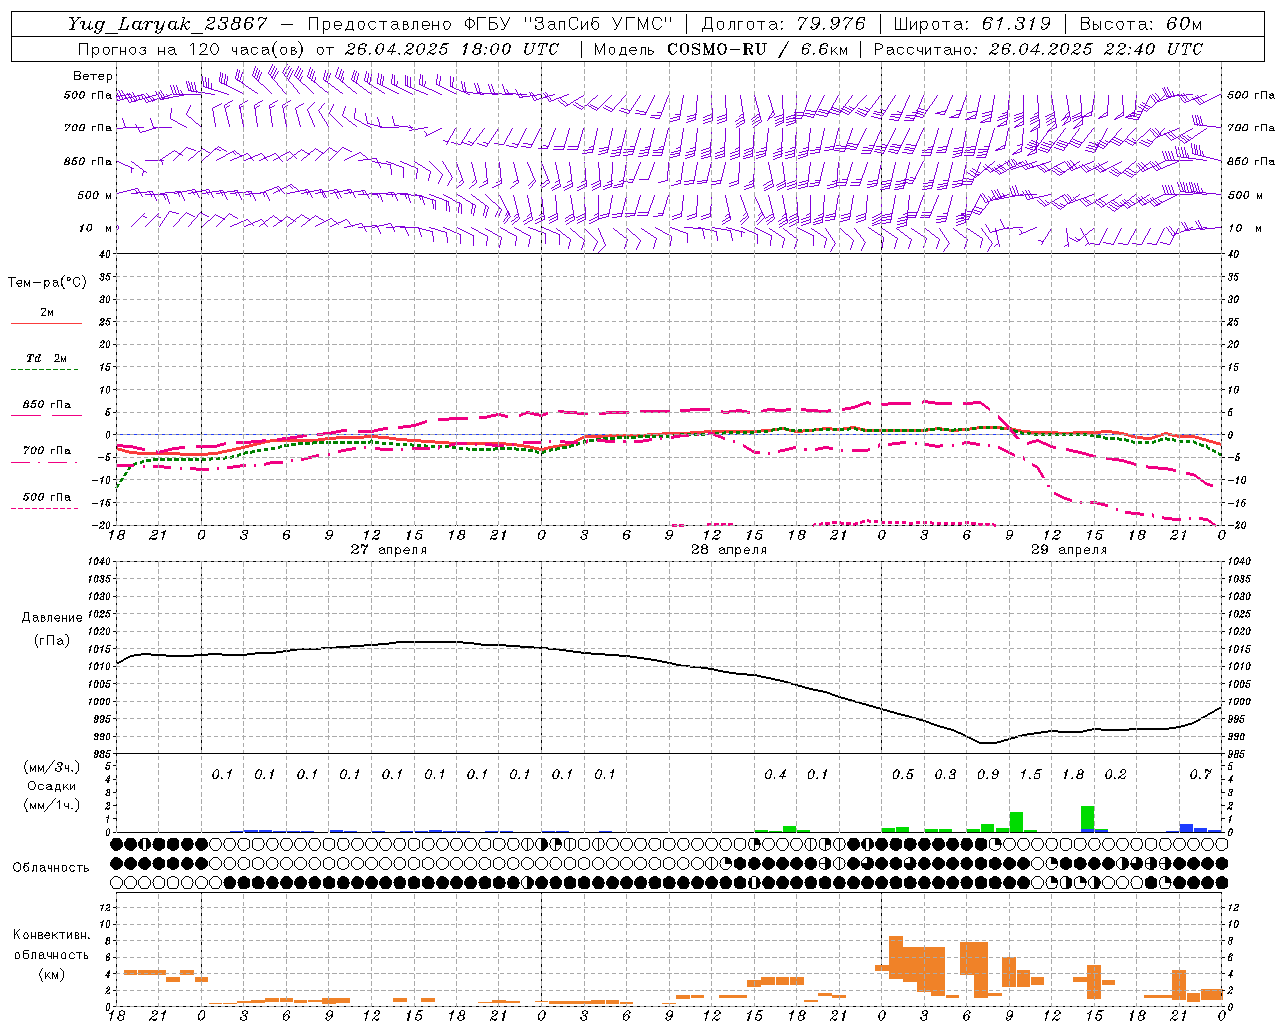Viewport: 1280px width, 1024px height.
Task: Click the station title Yug_Laryak_23867
Action: pos(168,24)
